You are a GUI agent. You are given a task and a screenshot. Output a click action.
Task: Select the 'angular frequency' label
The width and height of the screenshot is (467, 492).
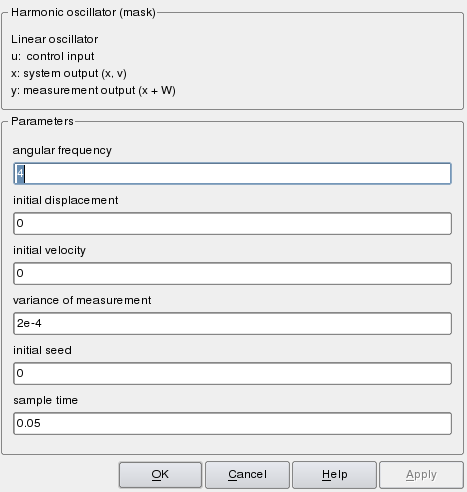point(62,151)
